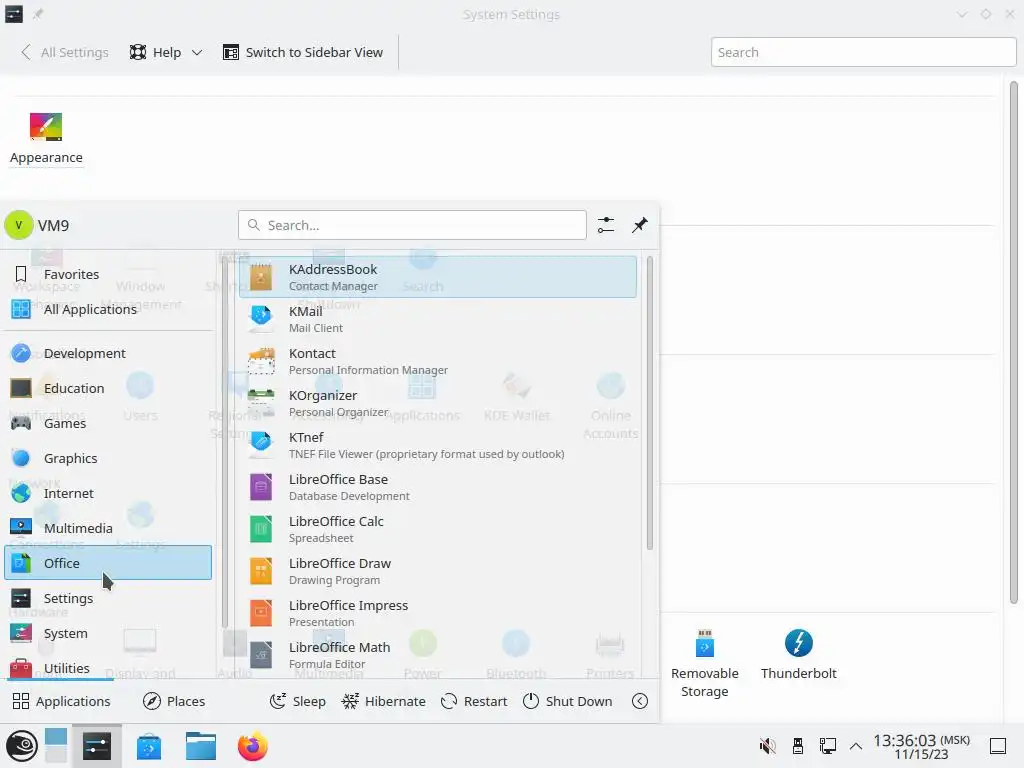Open the Help dropdown menu
Image resolution: width=1024 pixels, height=768 pixels.
(x=166, y=52)
